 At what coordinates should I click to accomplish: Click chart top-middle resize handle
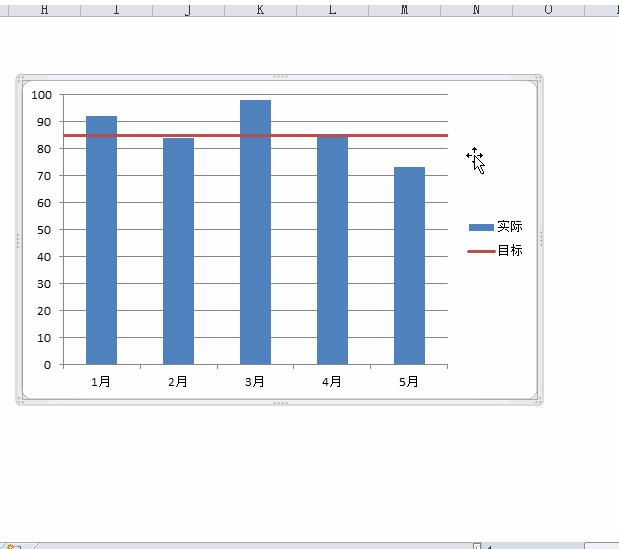click(x=280, y=76)
